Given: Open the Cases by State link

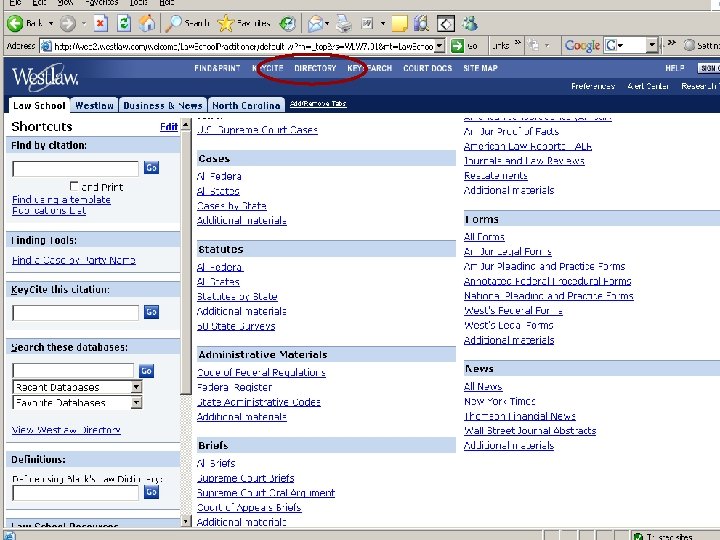Looking at the screenshot, I should point(232,206).
